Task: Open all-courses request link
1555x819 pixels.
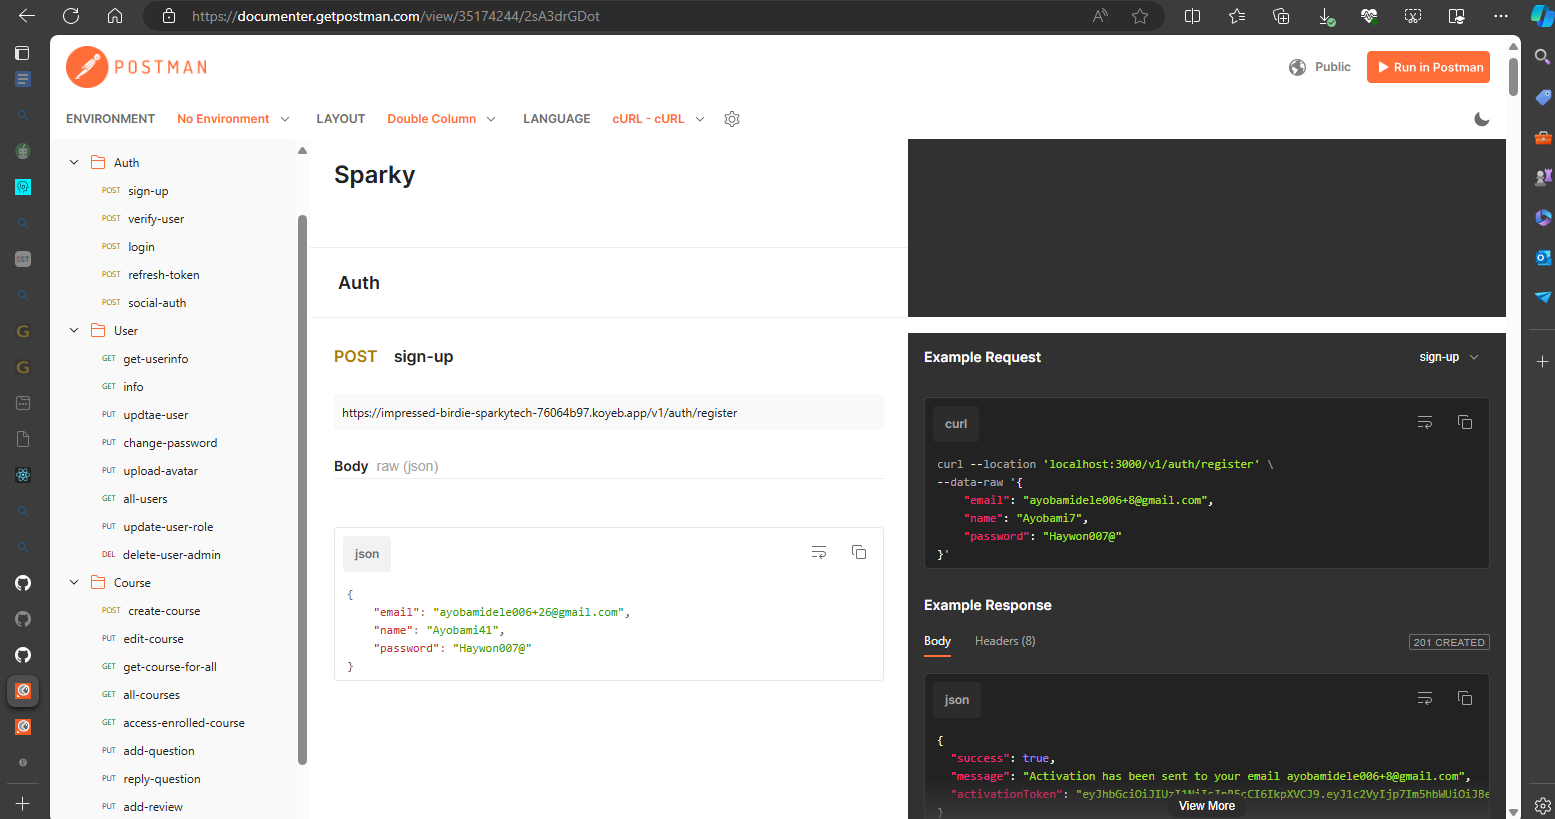Action: point(151,695)
